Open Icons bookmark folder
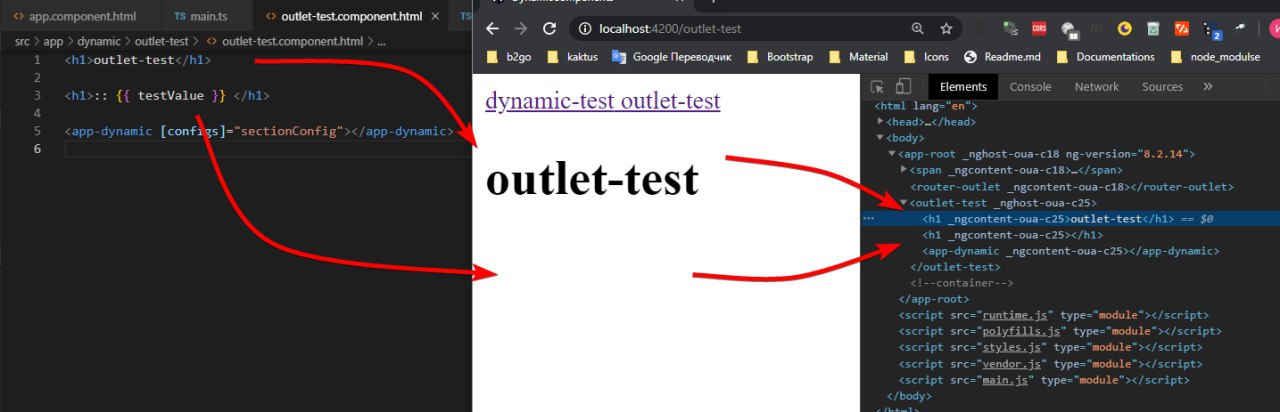 pyautogui.click(x=926, y=57)
